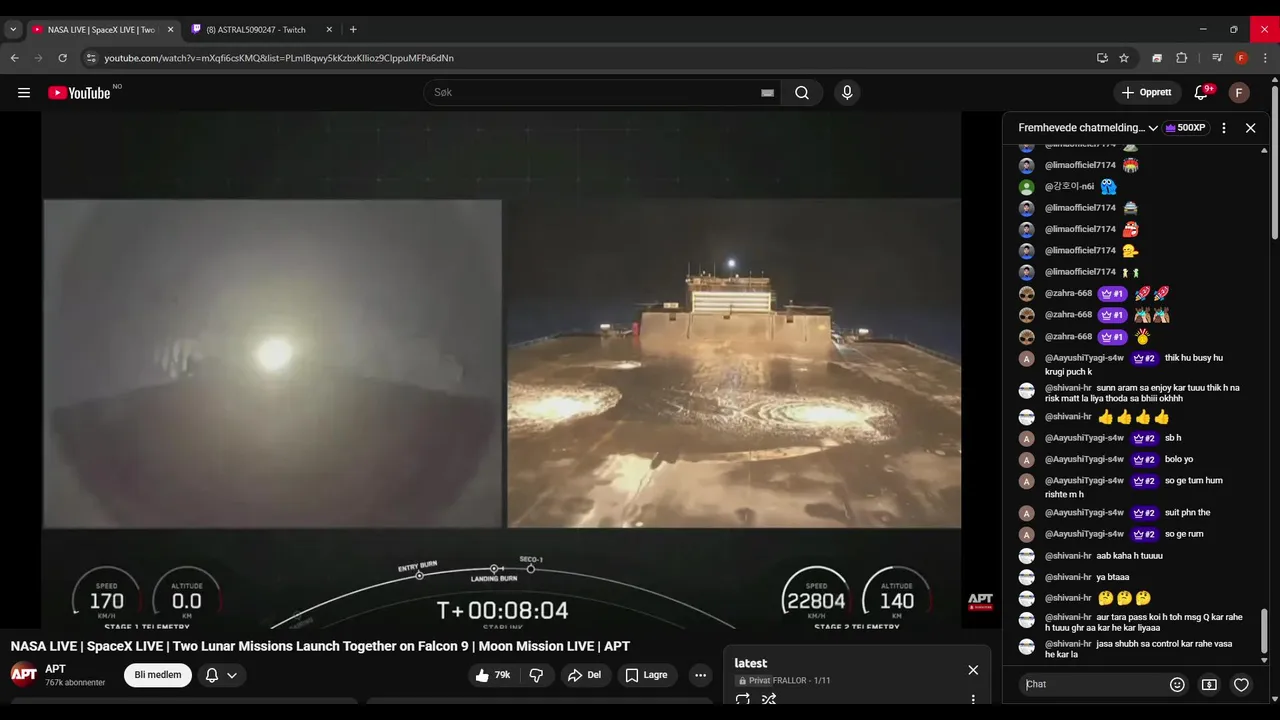This screenshot has height=720, width=1280.
Task: Click the main page vertical scrollbar
Action: tap(1275, 163)
